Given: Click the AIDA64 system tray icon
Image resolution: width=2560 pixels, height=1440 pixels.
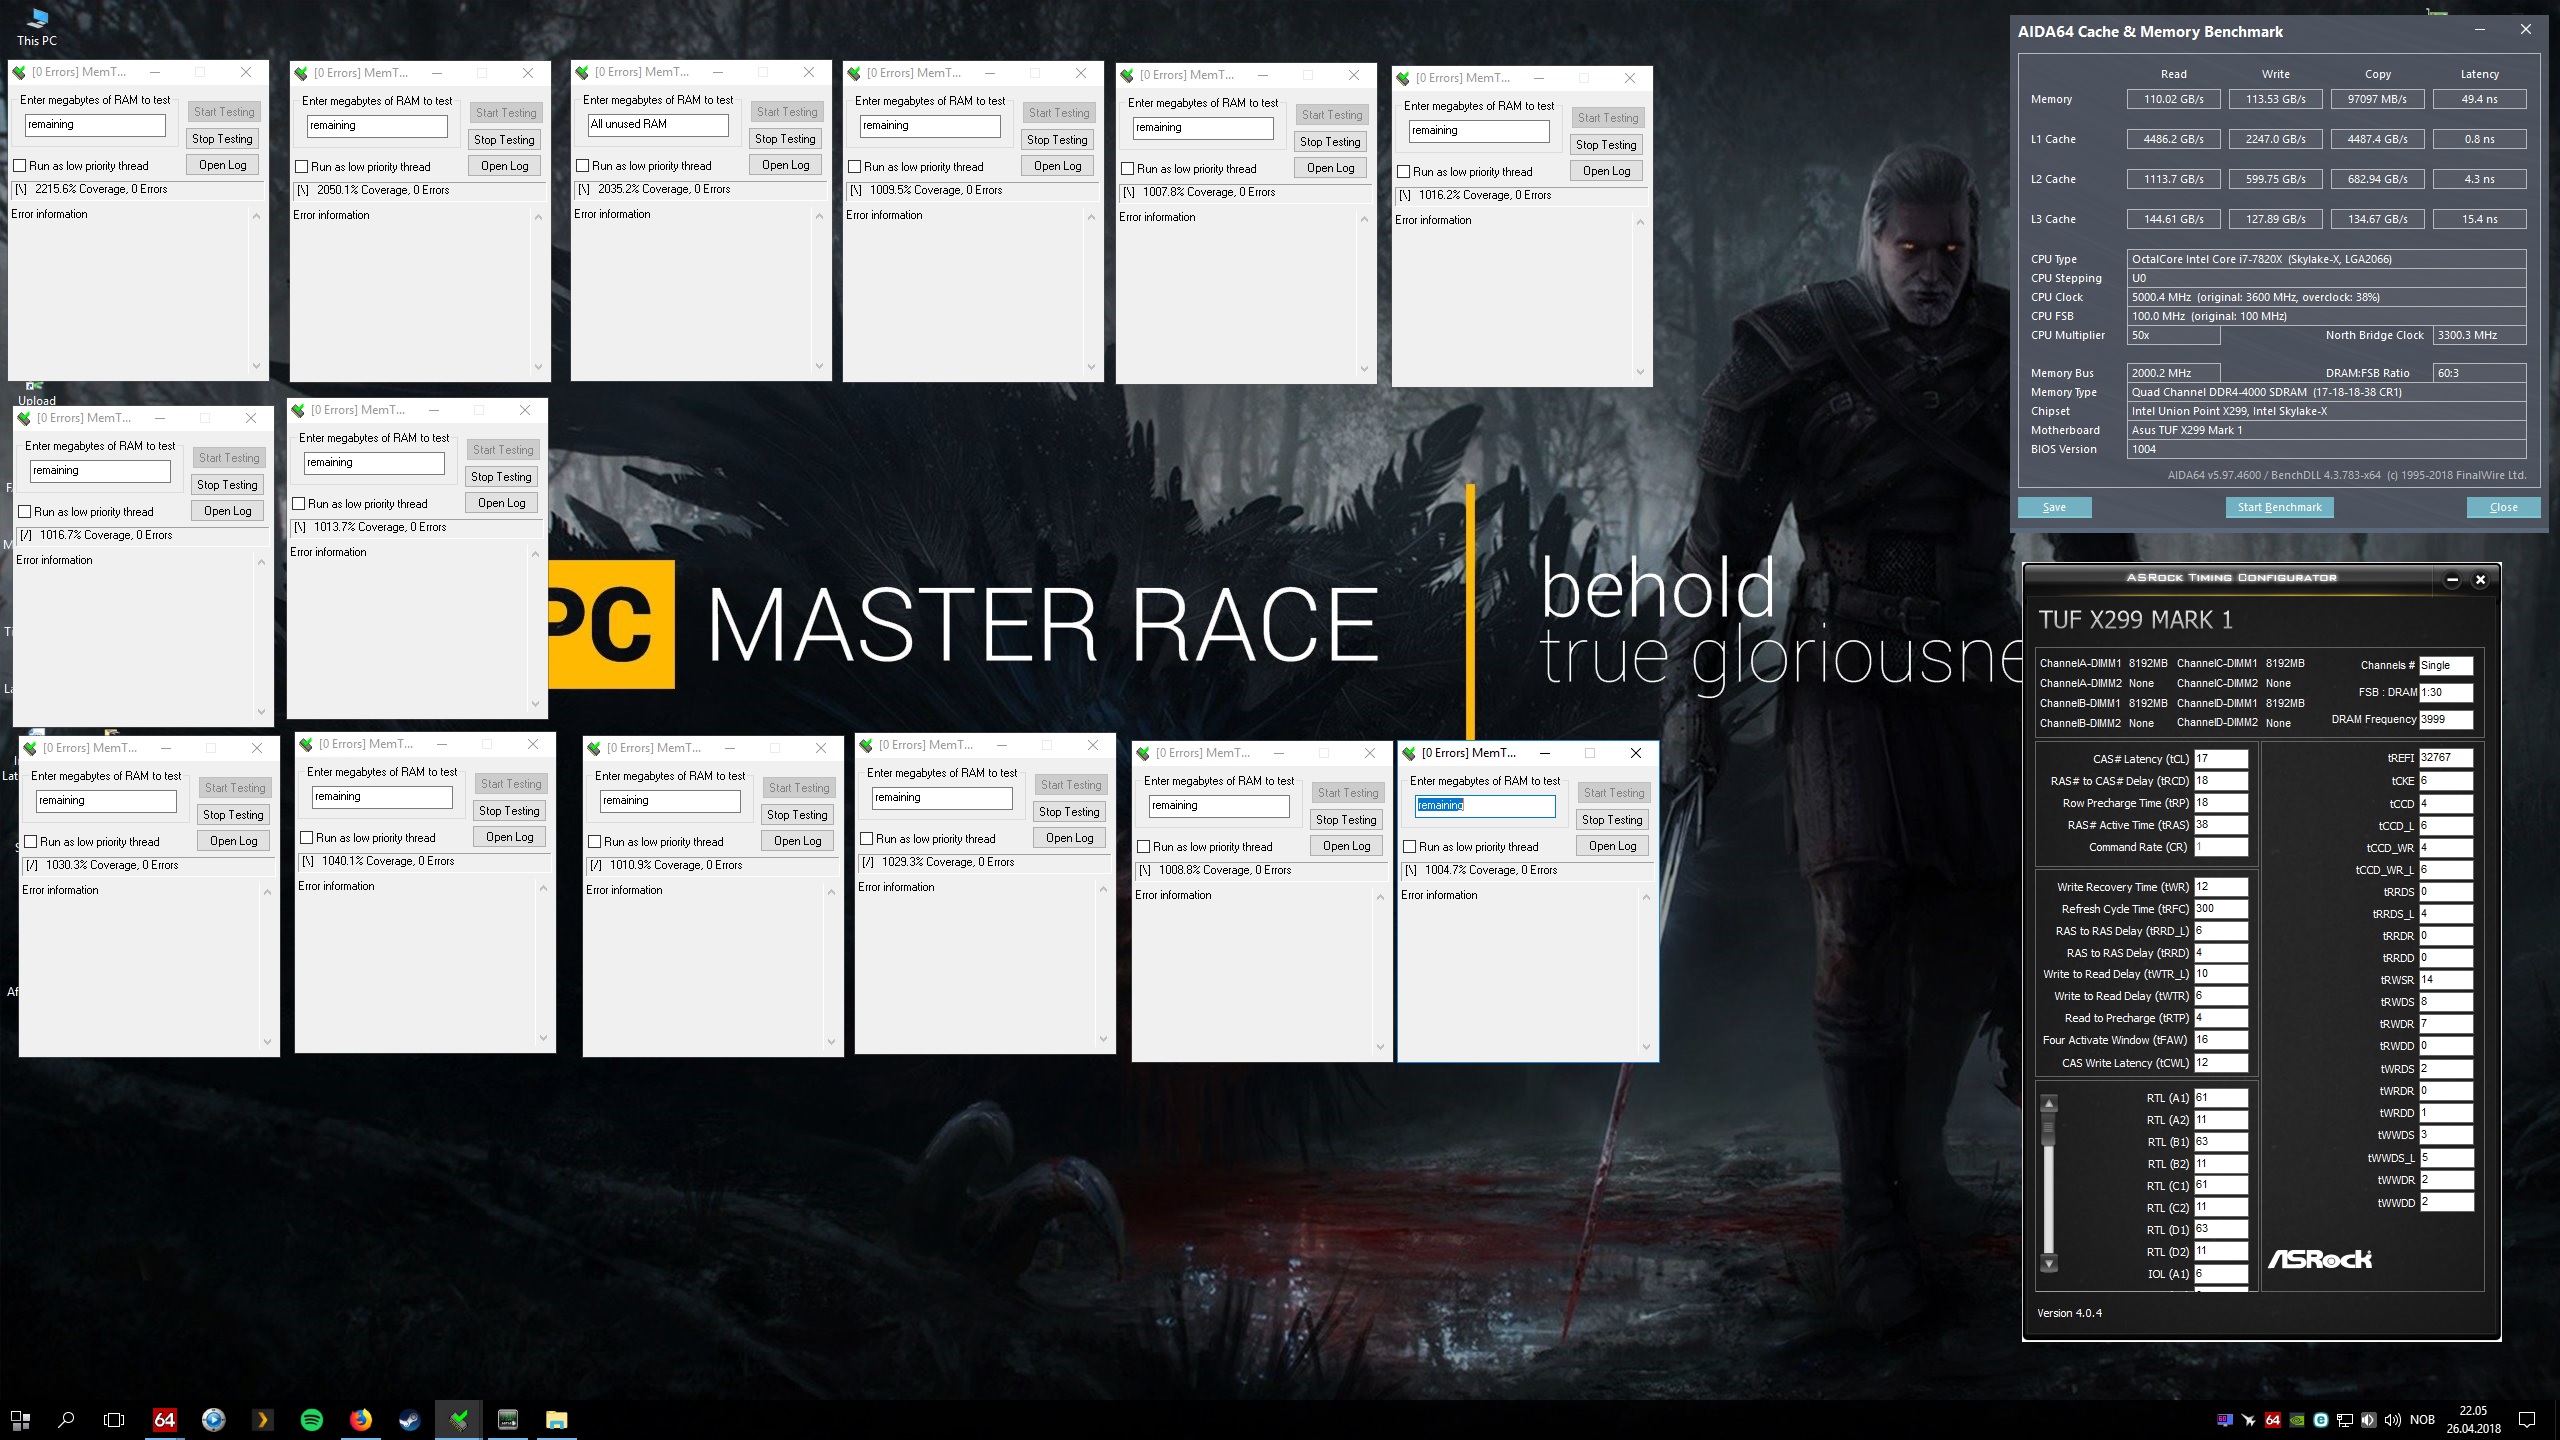Looking at the screenshot, I should point(2273,1420).
